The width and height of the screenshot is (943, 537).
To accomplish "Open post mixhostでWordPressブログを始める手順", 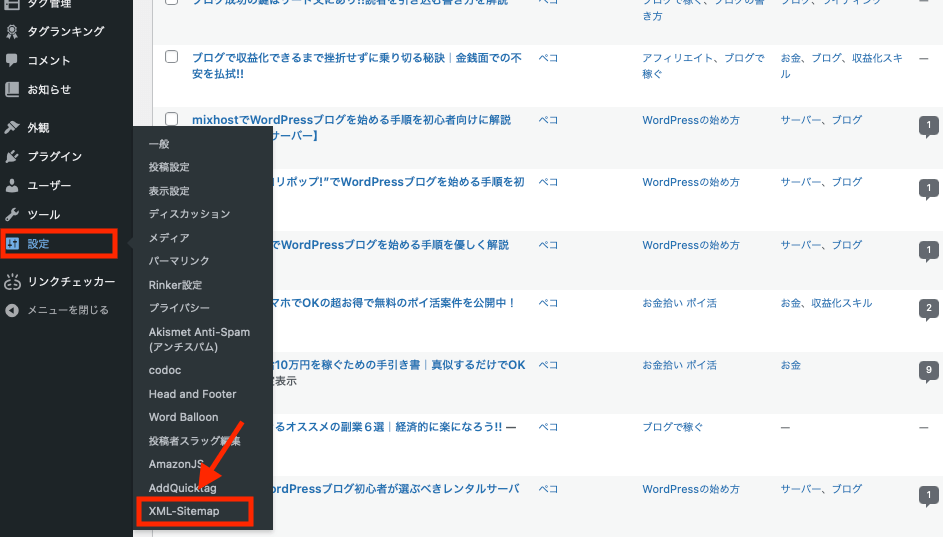I will [x=352, y=120].
